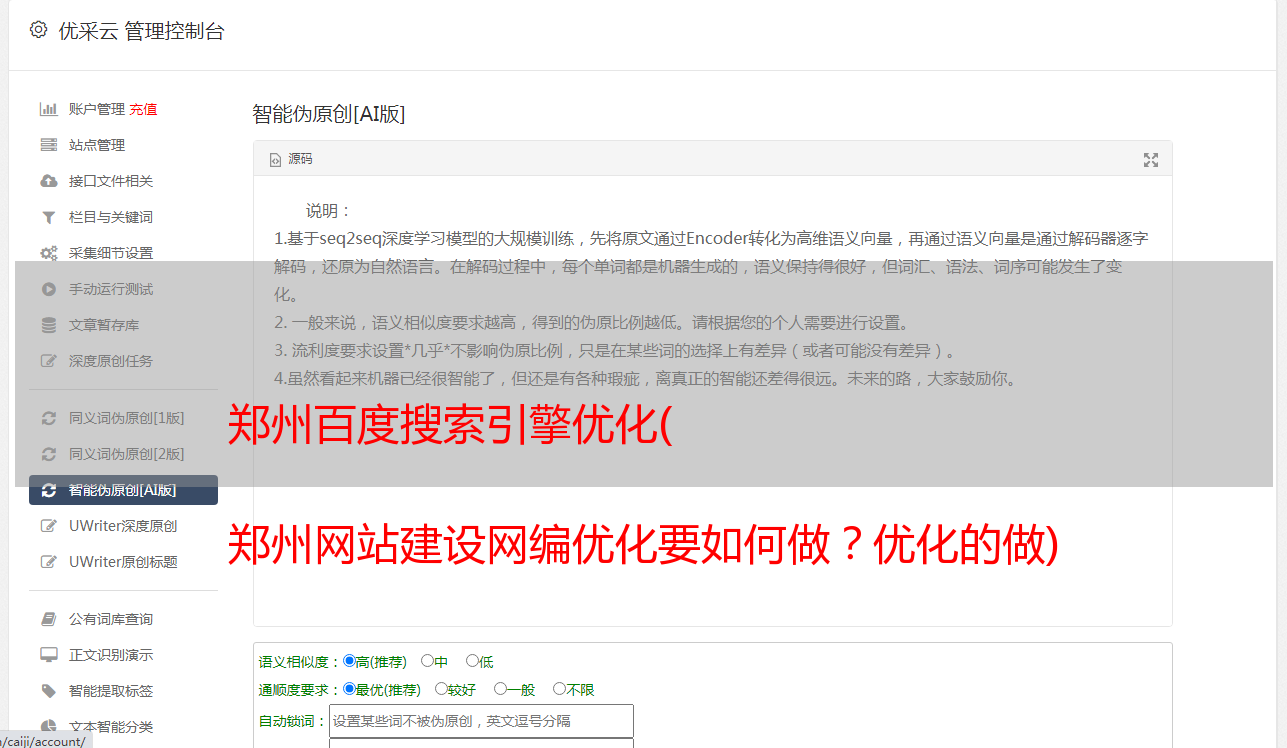
Task: Click the server icon for 站点管理
Action: [x=48, y=145]
